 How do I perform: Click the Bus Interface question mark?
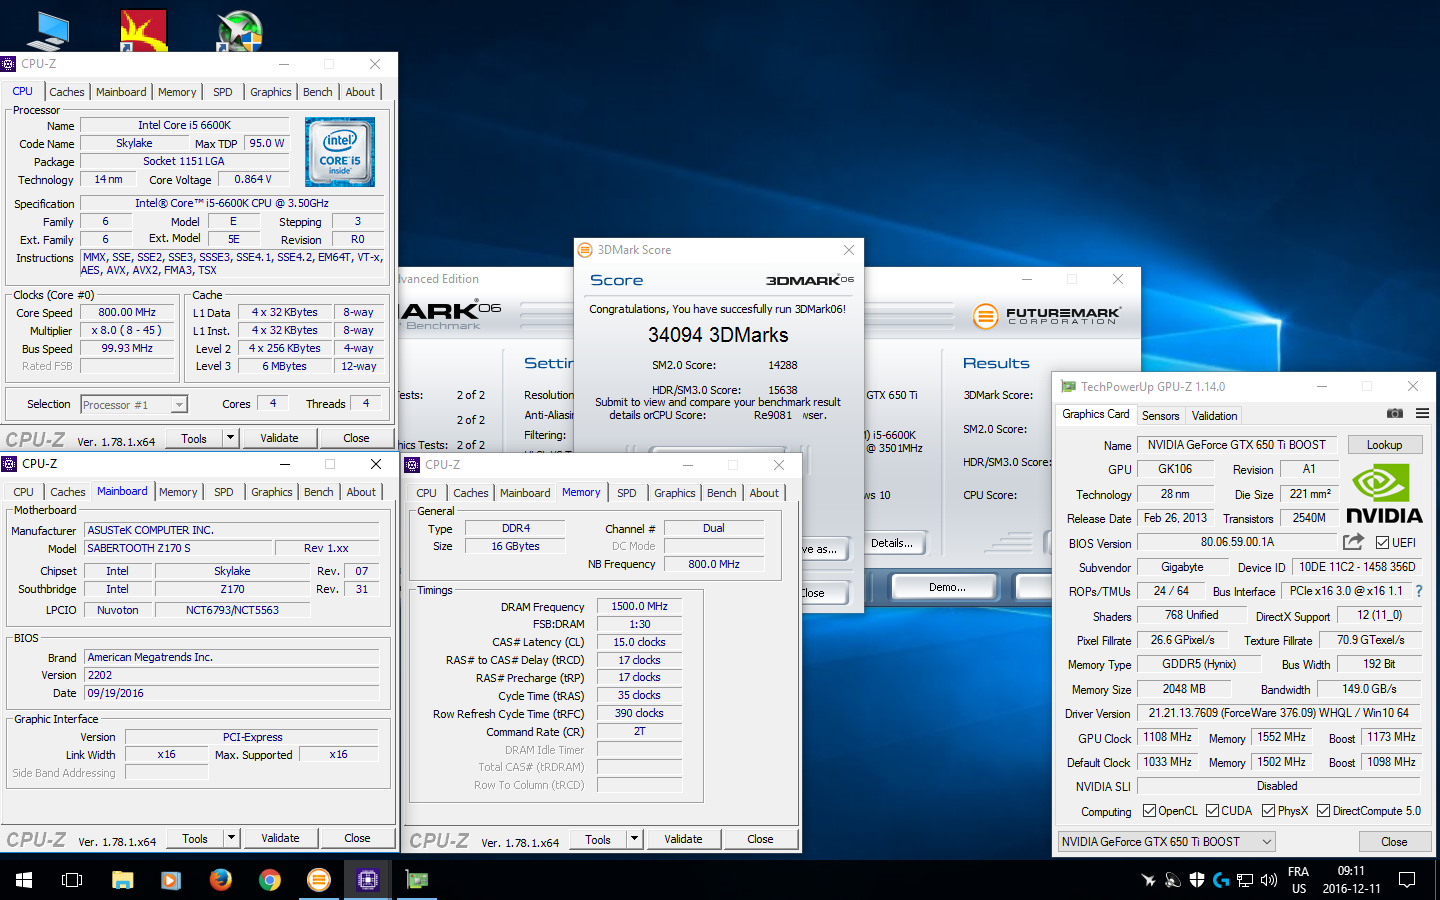(1418, 591)
